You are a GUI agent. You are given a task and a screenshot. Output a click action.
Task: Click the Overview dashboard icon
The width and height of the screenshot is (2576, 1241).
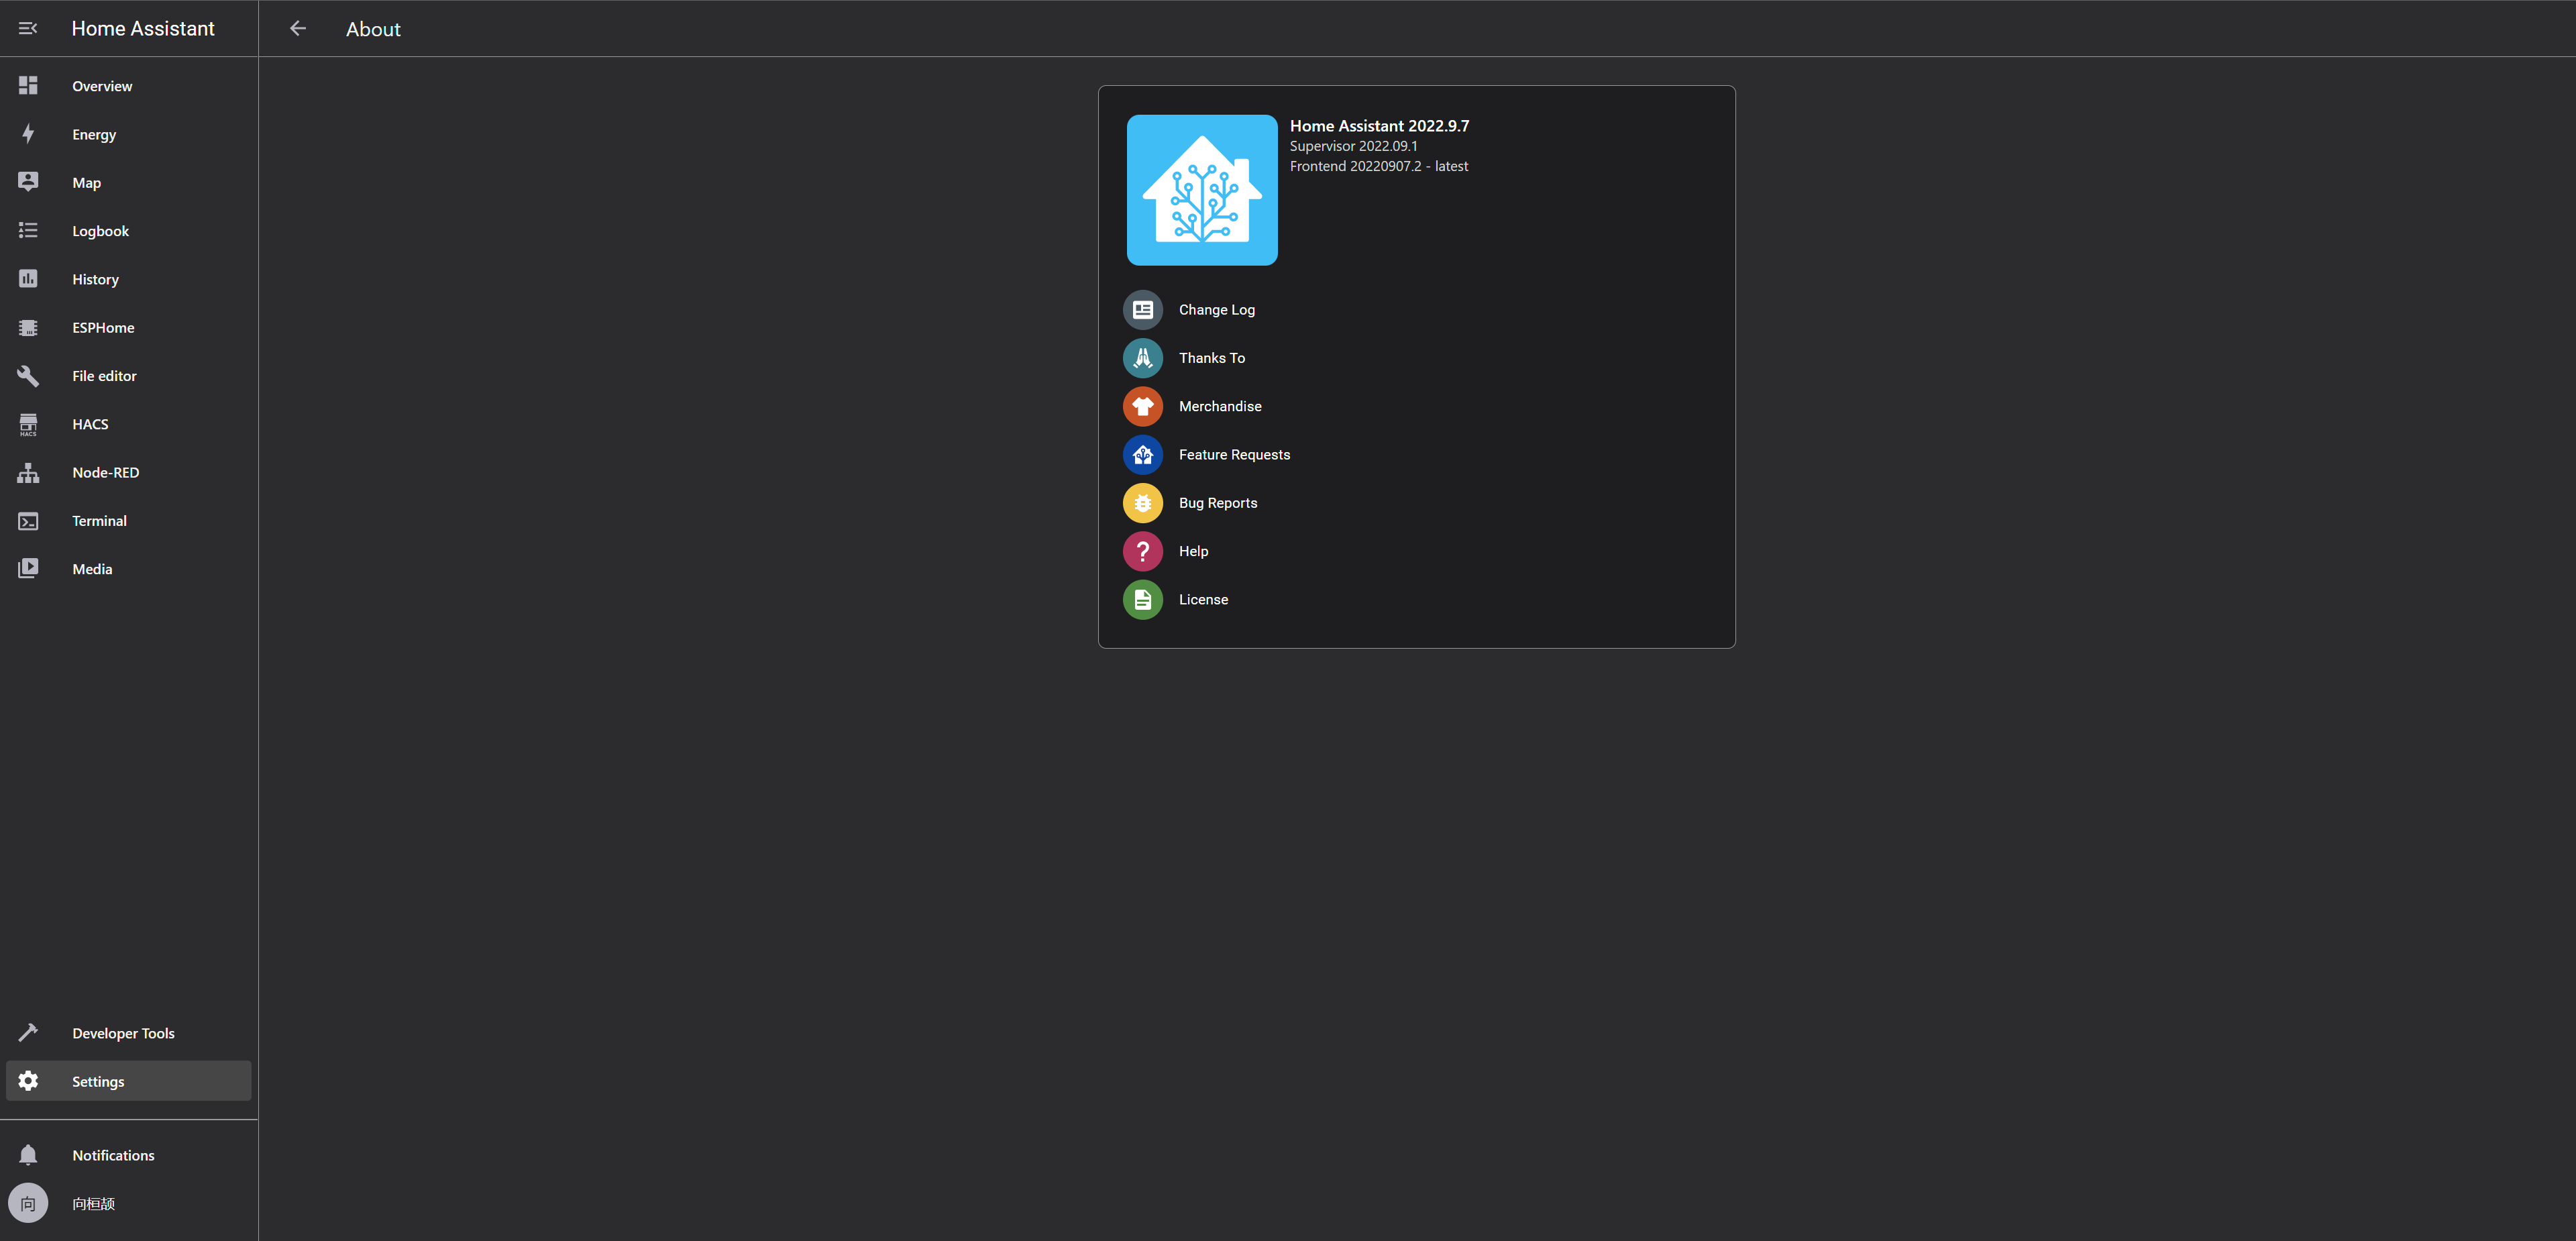point(28,86)
